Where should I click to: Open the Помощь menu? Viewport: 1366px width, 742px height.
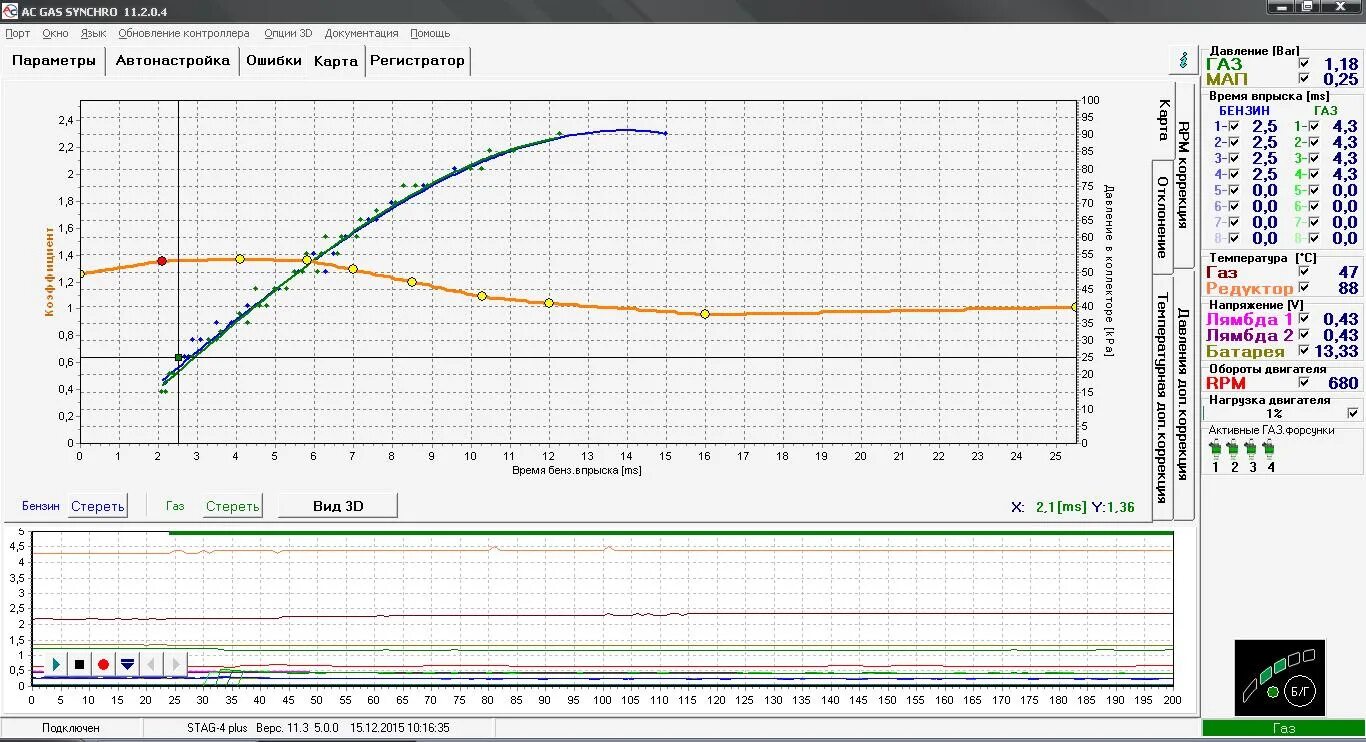(x=430, y=33)
